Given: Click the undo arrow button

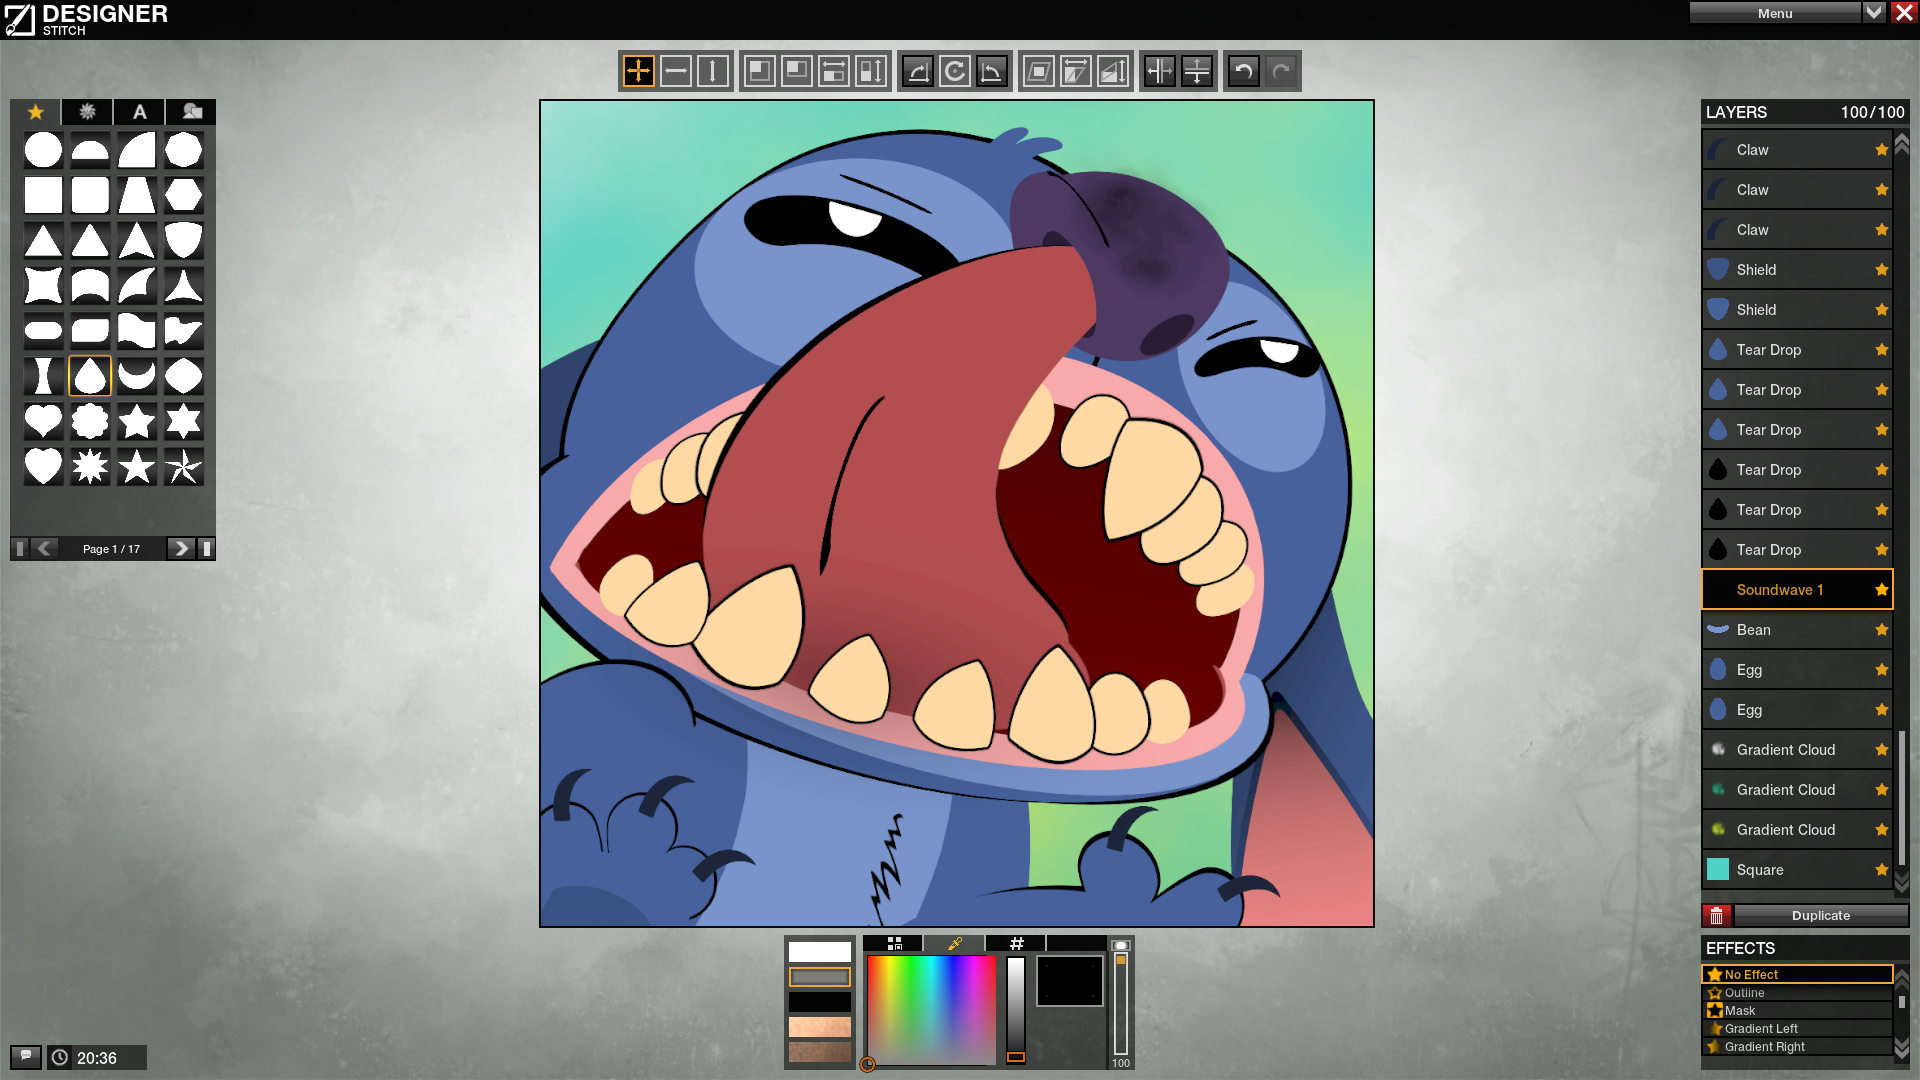Looking at the screenshot, I should (1243, 71).
